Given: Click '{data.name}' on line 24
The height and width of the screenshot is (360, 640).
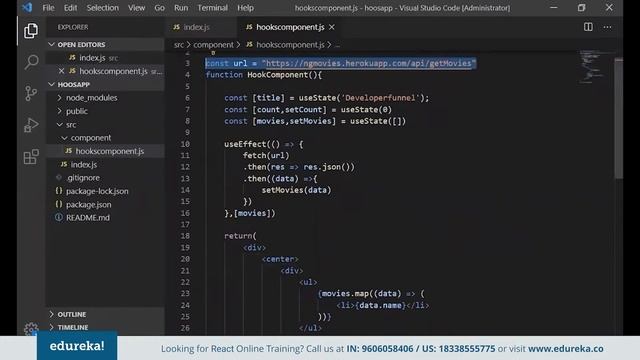Looking at the screenshot, I should pos(380,305).
